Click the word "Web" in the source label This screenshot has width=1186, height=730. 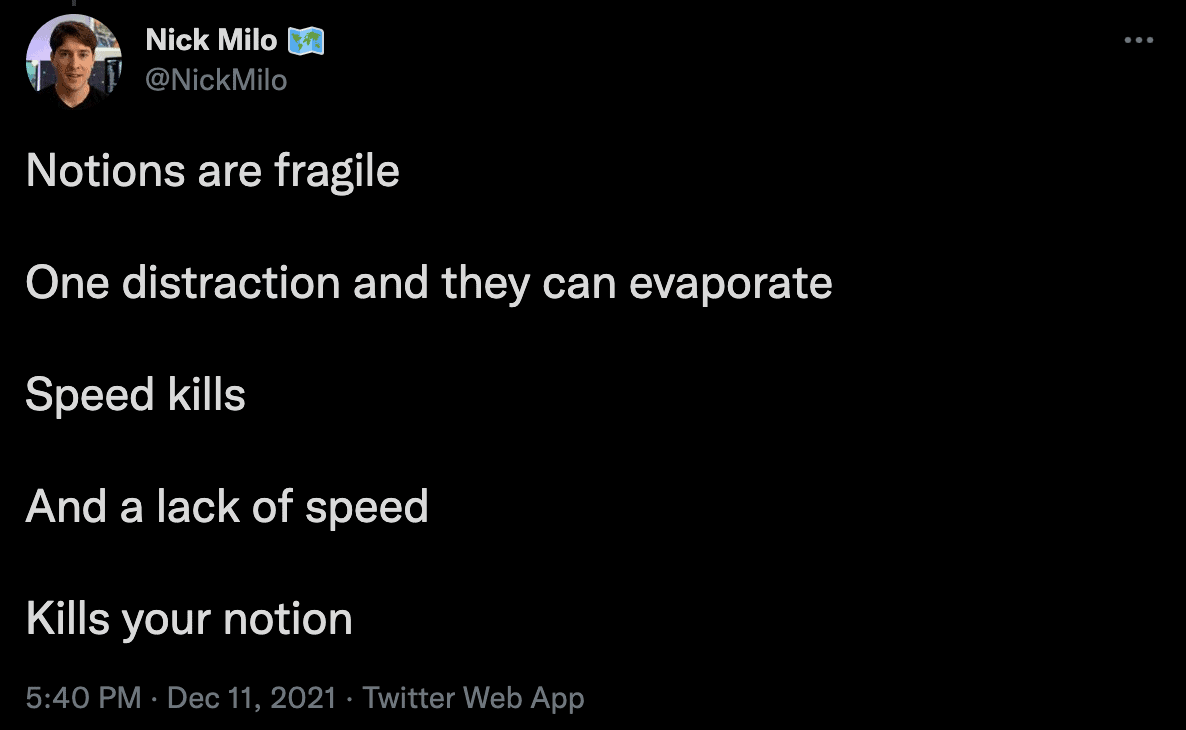[492, 697]
